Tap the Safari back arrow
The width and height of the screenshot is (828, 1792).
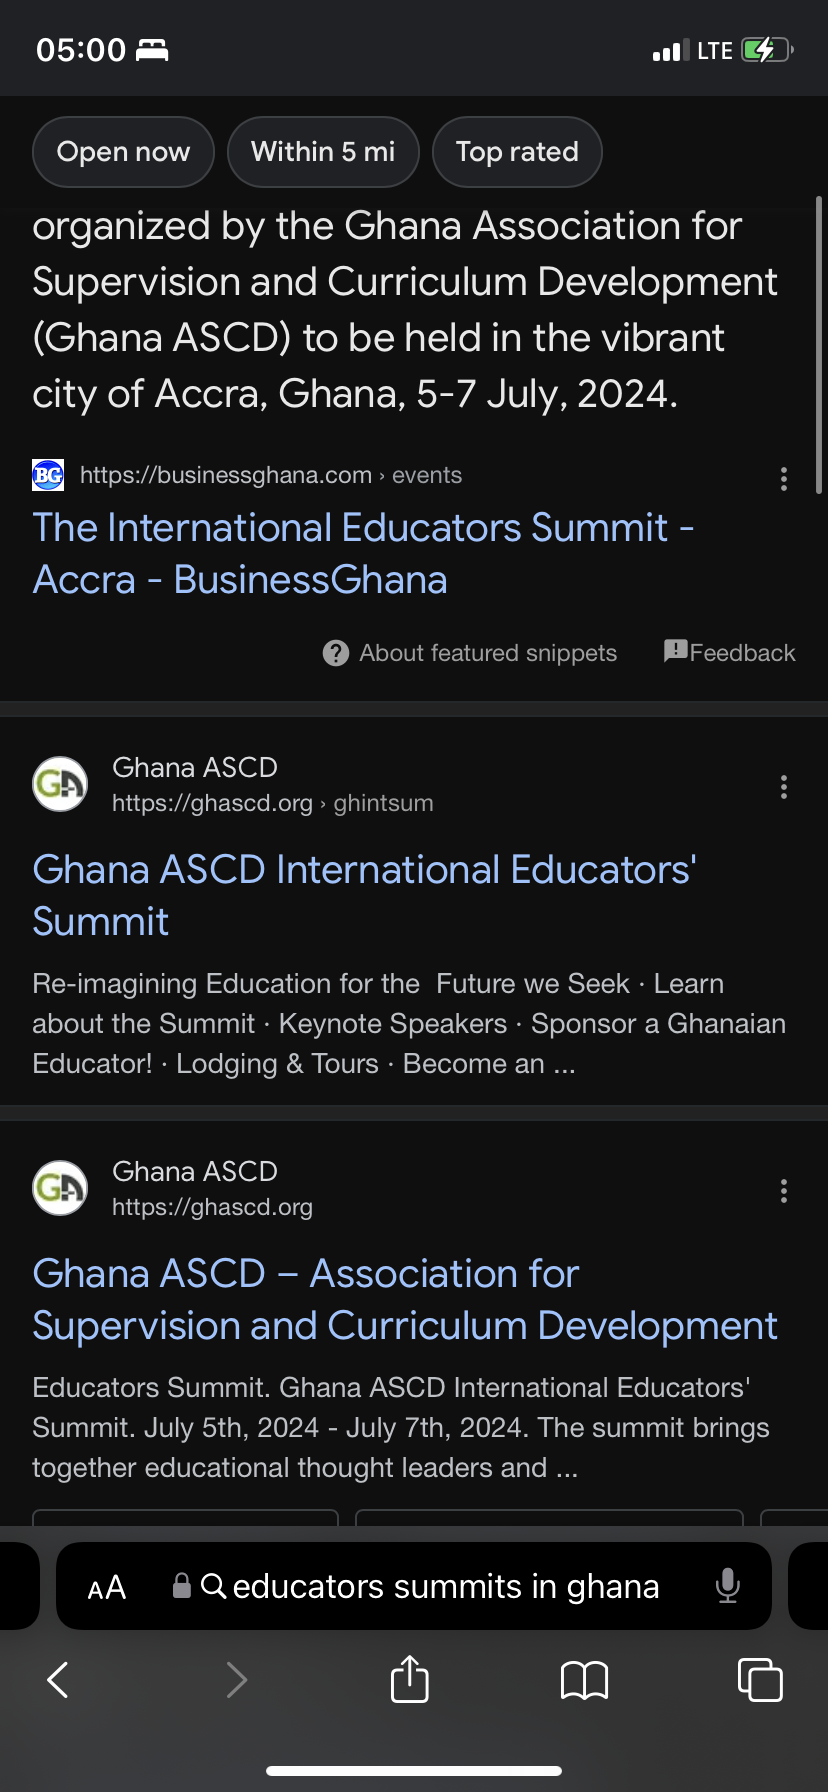[58, 1680]
